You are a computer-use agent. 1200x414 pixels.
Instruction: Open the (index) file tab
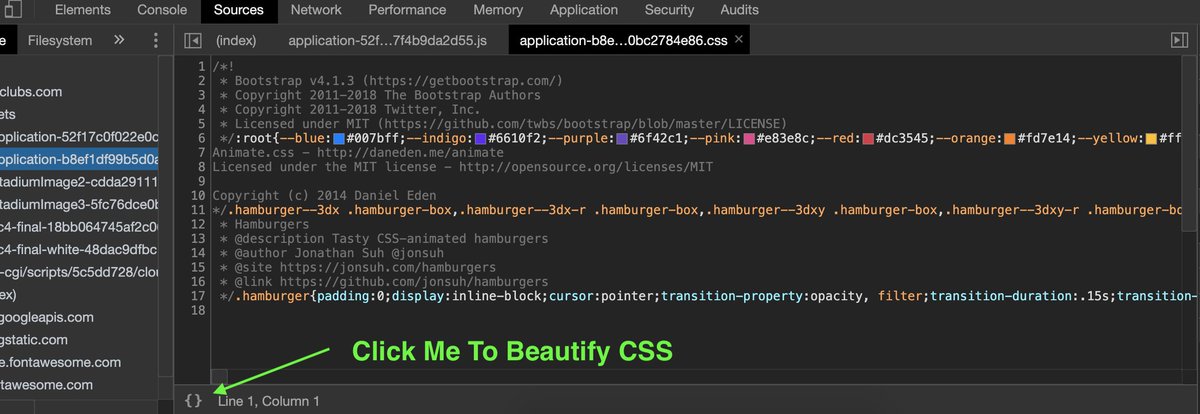tap(236, 41)
